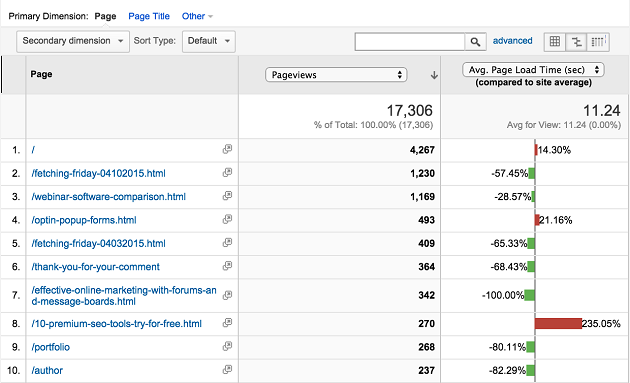Open external link icon for / row
This screenshot has width=630, height=383.
pyautogui.click(x=227, y=149)
